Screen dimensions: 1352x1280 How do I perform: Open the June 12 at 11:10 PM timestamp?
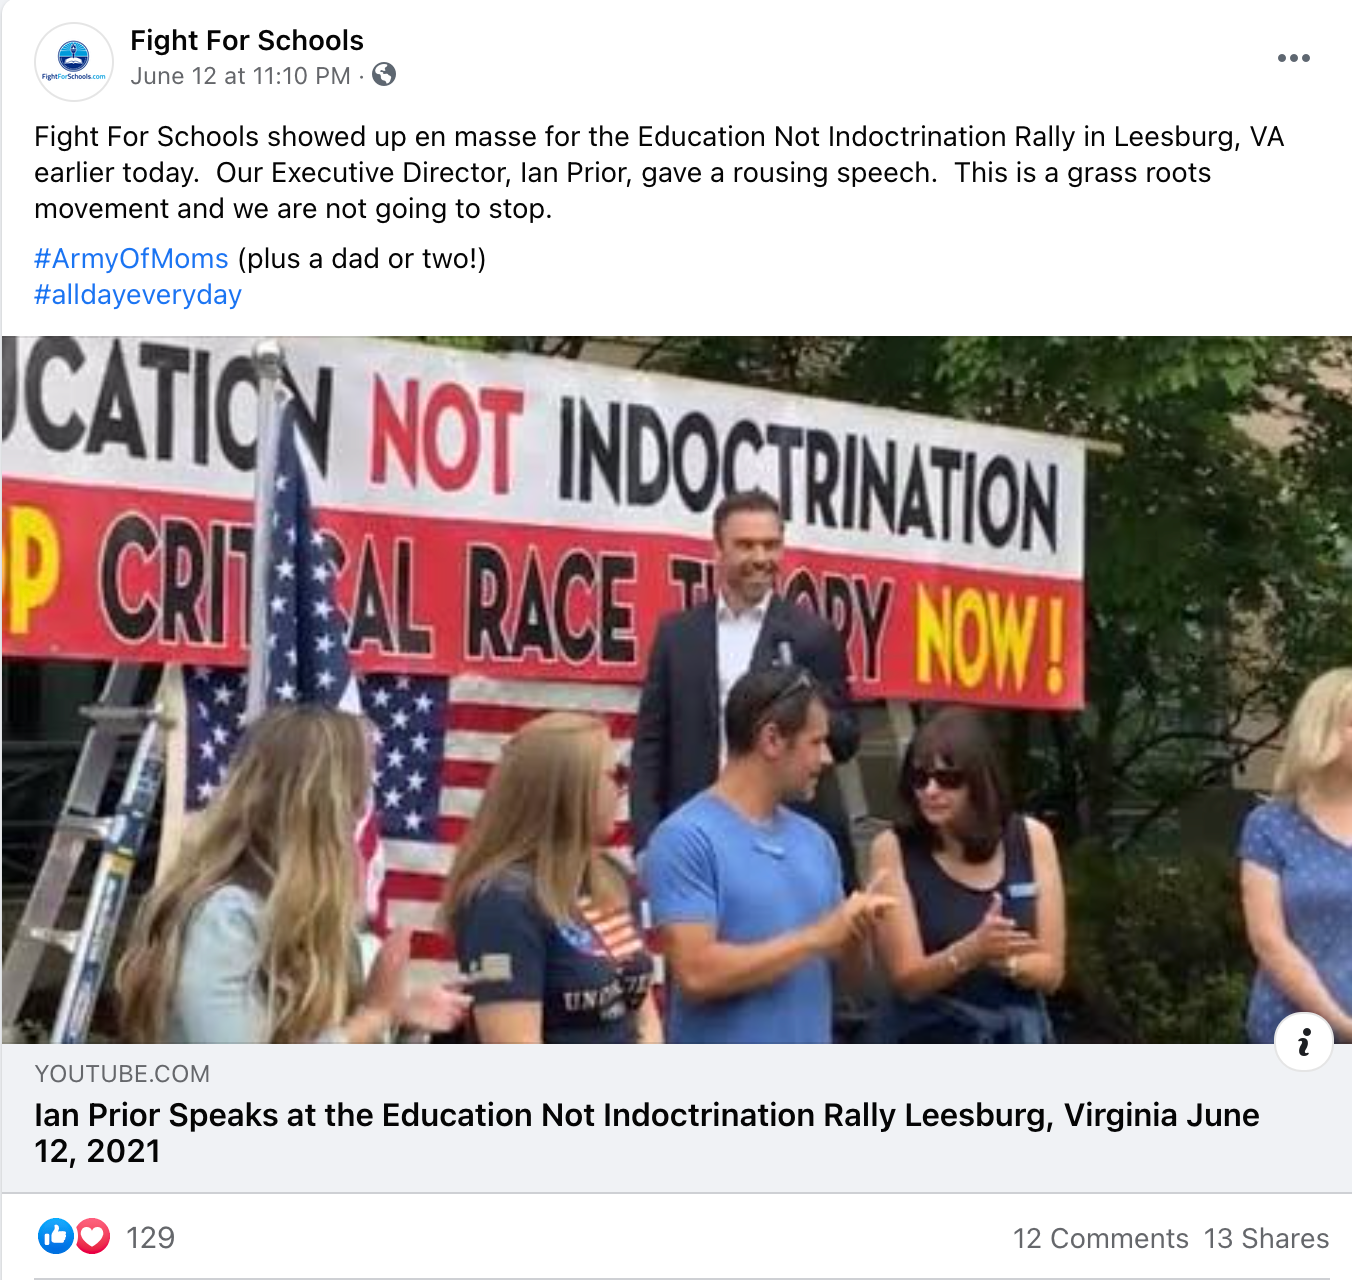pos(240,76)
